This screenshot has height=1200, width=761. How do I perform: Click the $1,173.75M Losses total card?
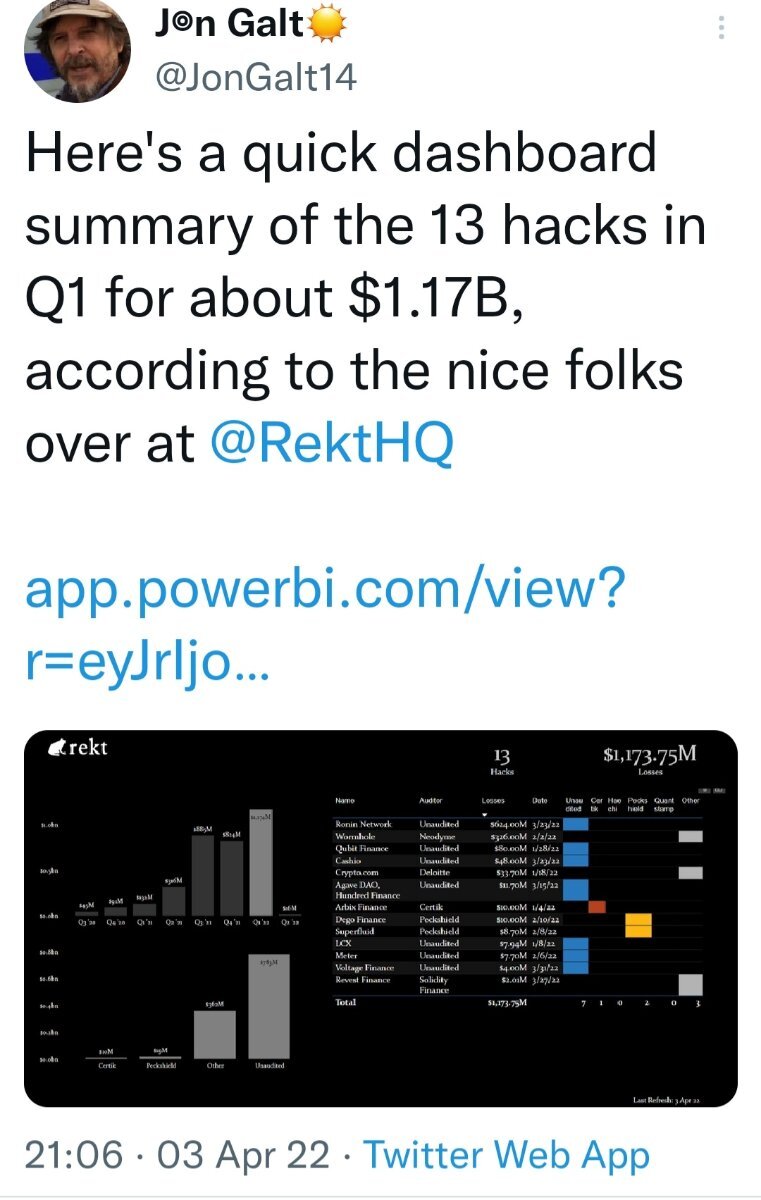pos(651,760)
